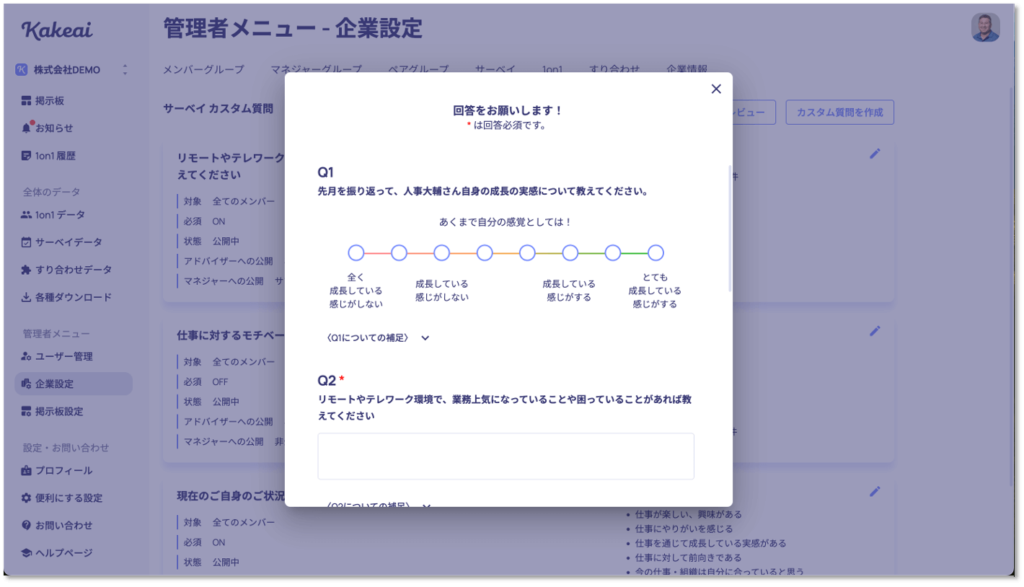Switch to the すり合わせ tab
1024x587 pixels.
coord(614,69)
